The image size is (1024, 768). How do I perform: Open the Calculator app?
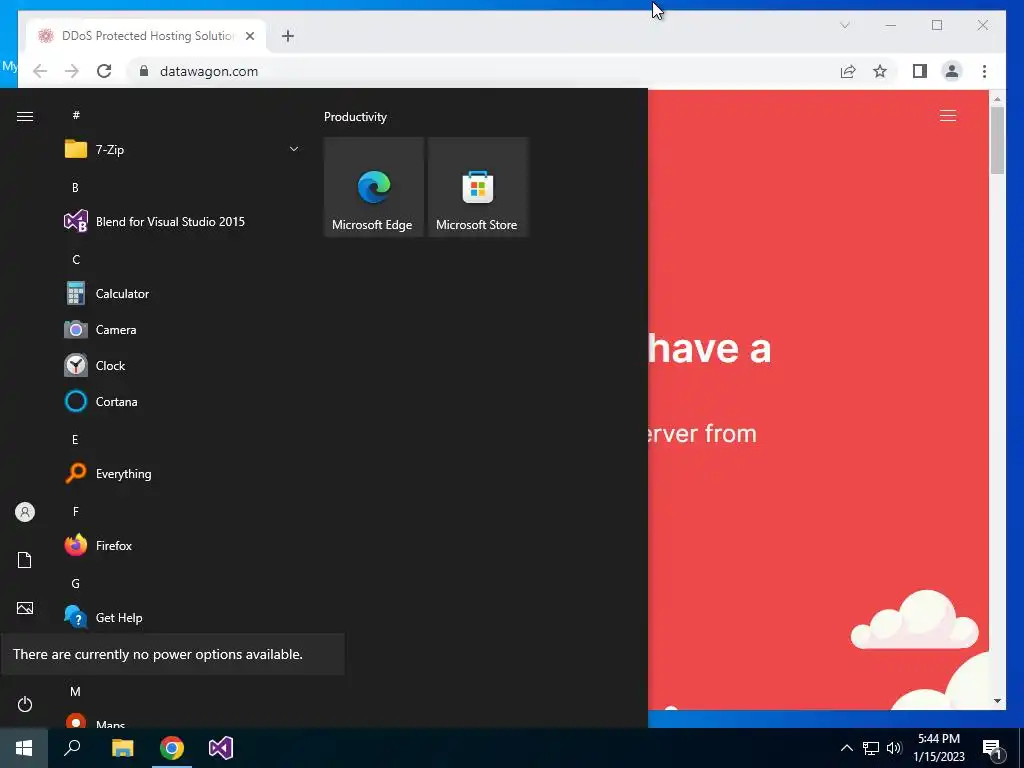point(182,294)
